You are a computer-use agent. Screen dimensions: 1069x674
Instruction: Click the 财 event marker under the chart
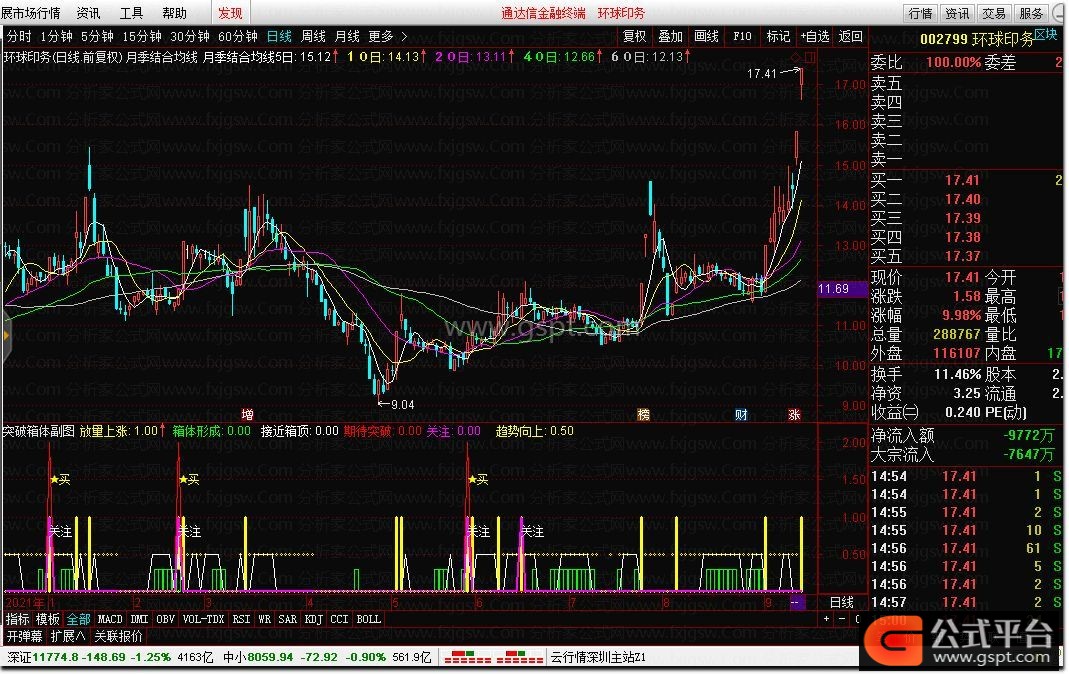pyautogui.click(x=741, y=414)
